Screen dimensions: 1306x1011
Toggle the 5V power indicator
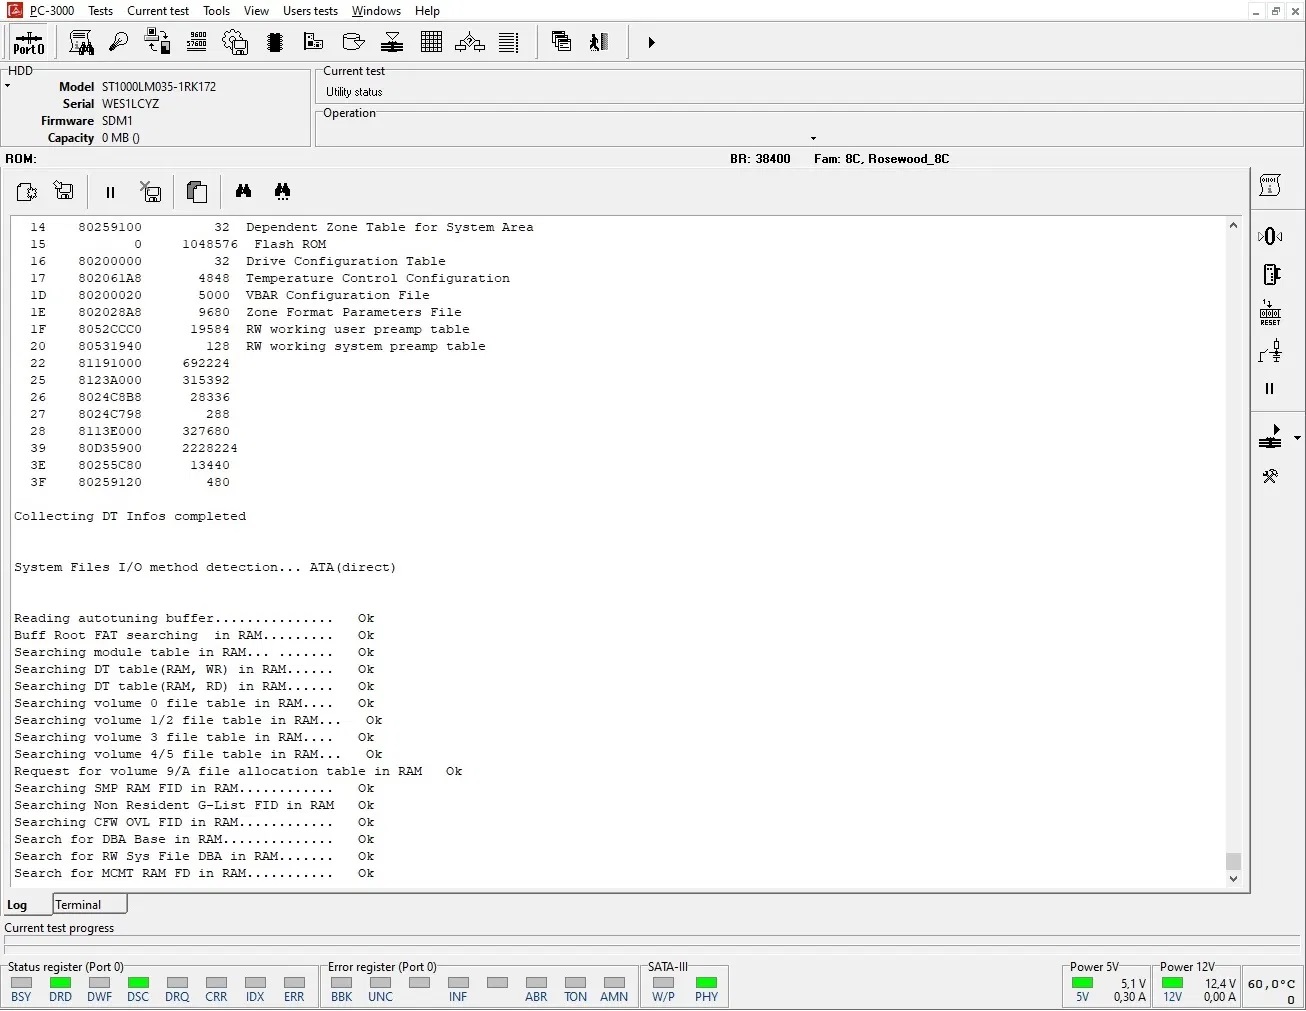[x=1082, y=984]
